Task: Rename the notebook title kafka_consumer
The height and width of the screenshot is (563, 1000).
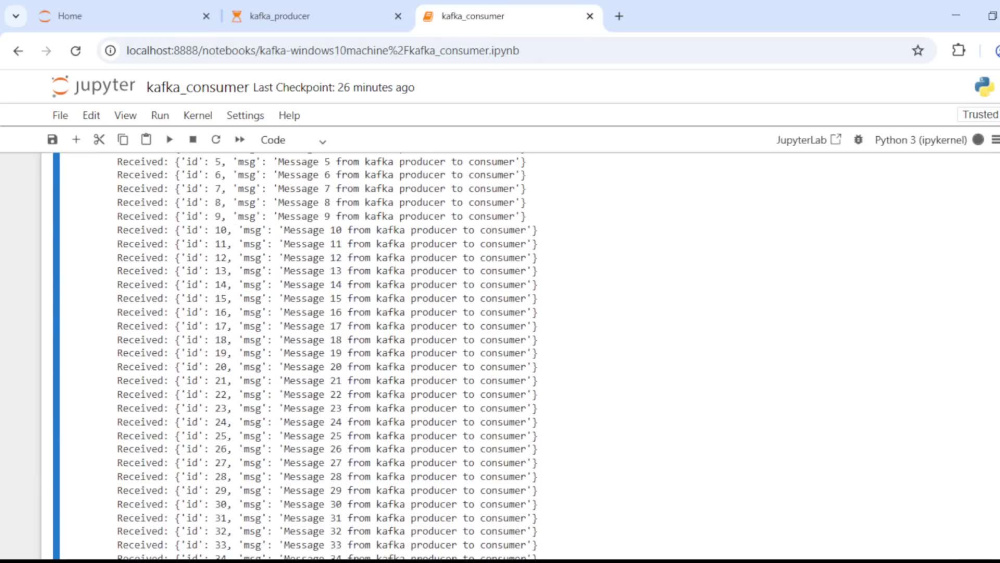Action: point(197,87)
